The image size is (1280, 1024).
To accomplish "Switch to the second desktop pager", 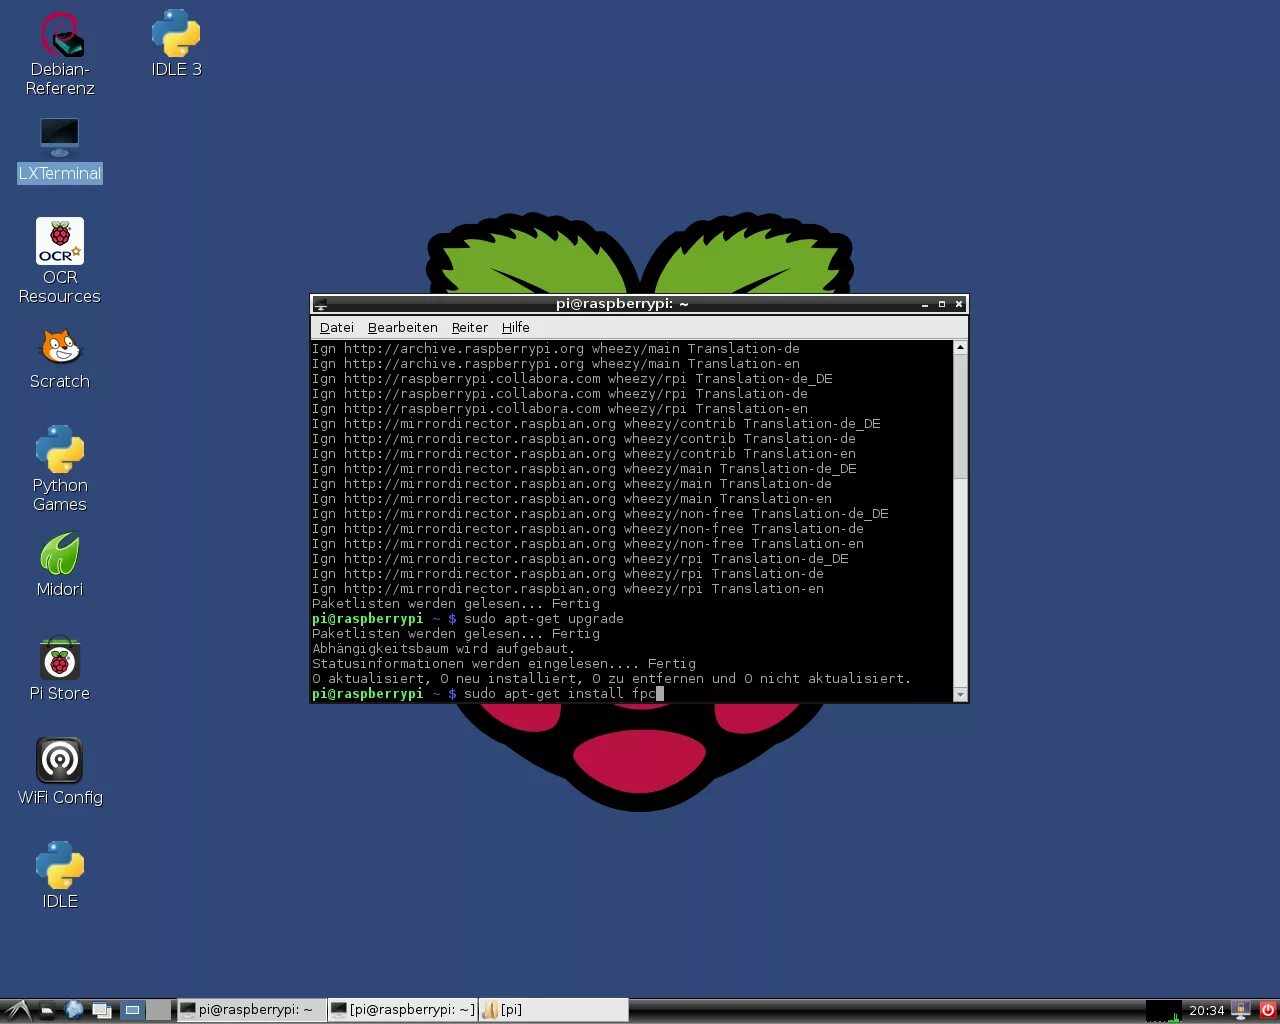I will 158,1010.
